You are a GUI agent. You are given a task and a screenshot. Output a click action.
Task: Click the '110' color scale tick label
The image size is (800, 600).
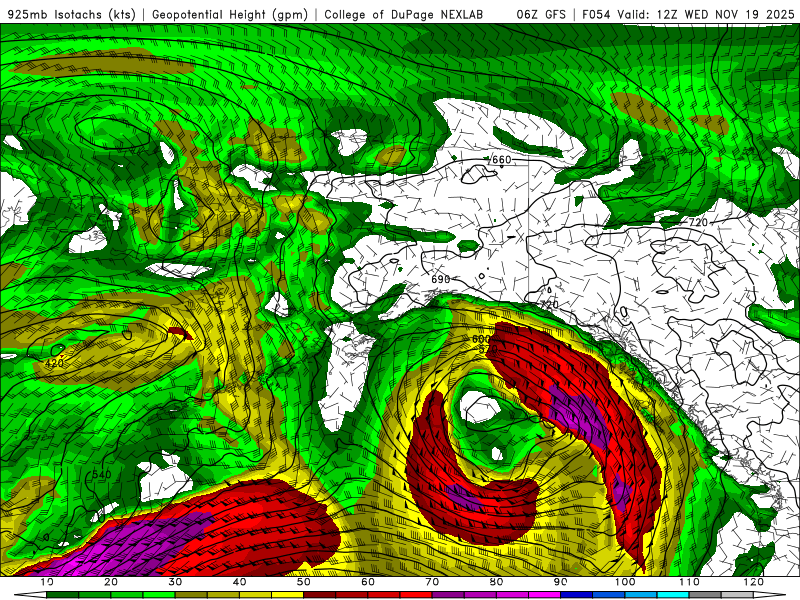click(689, 582)
